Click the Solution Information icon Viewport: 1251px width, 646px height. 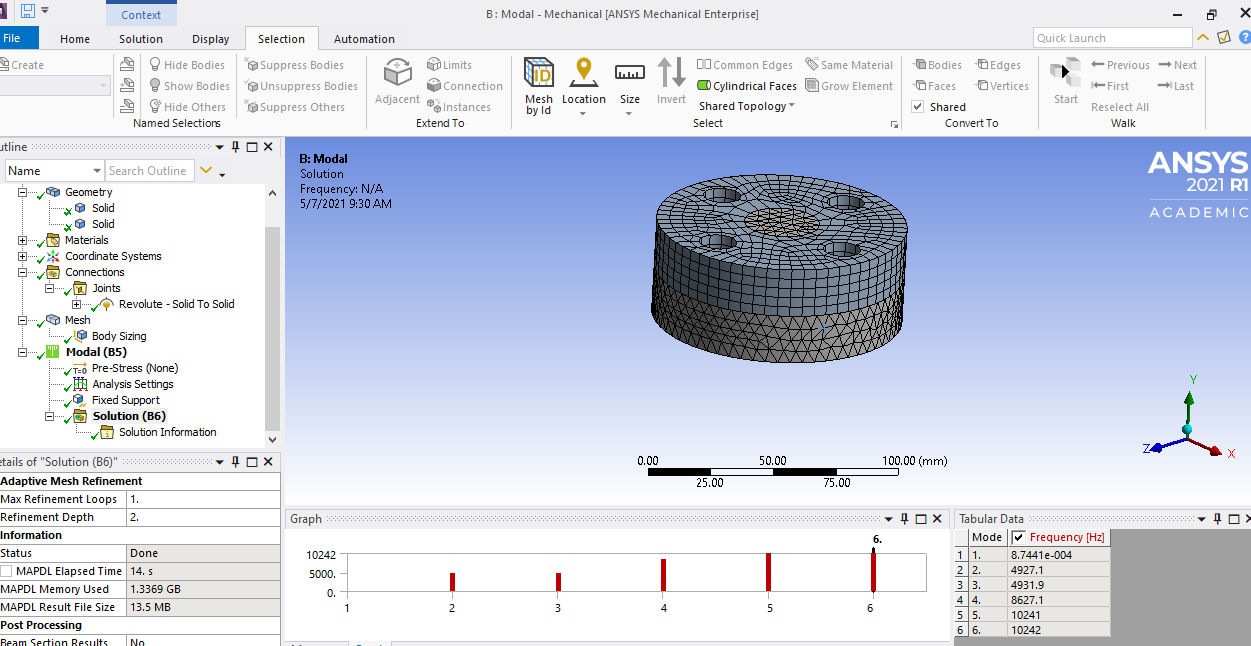[x=107, y=432]
